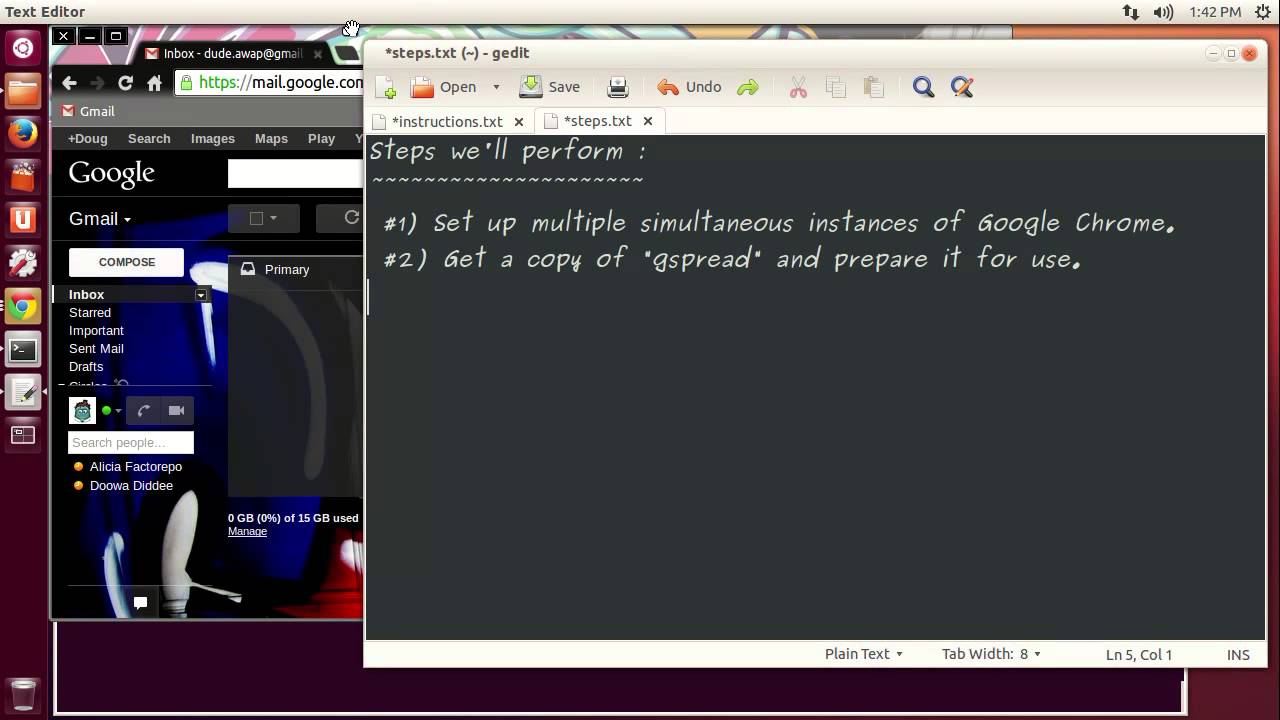Click the COMPOSE button

(x=126, y=262)
